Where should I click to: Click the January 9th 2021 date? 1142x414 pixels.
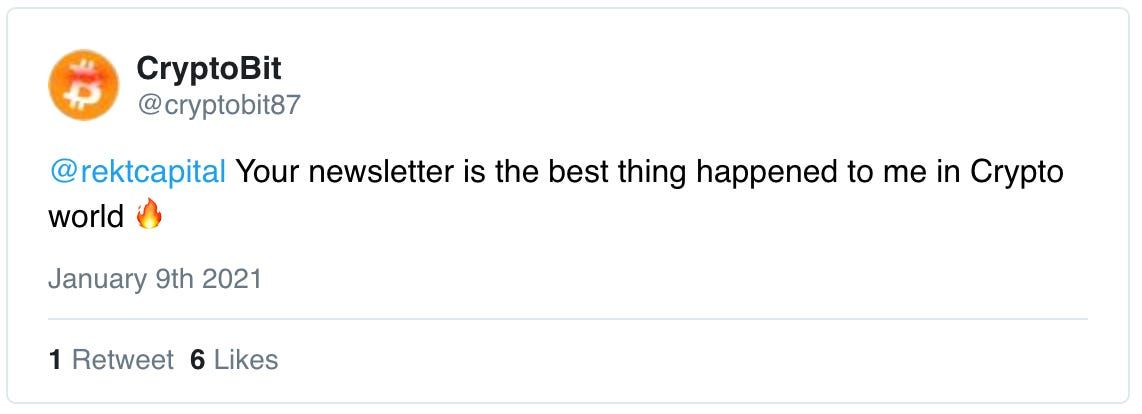coord(154,278)
